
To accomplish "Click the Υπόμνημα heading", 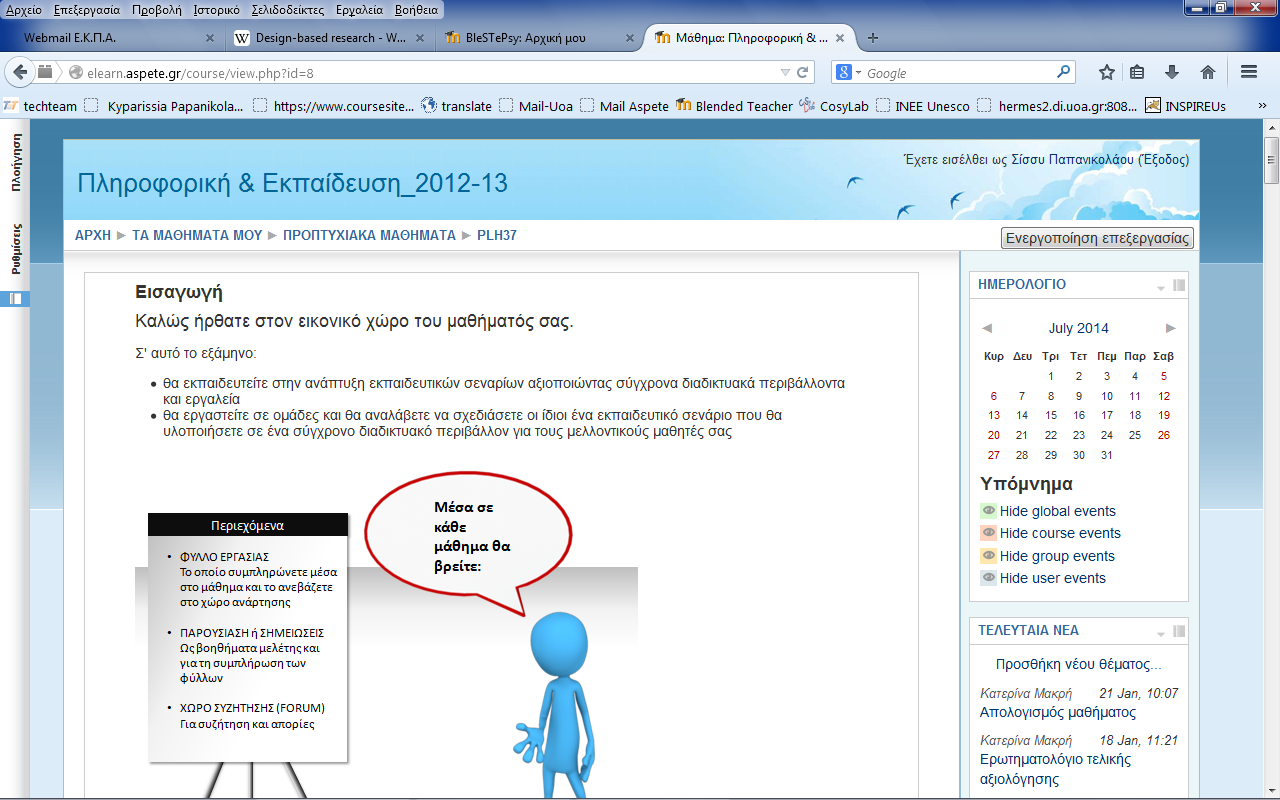I will 1027,484.
